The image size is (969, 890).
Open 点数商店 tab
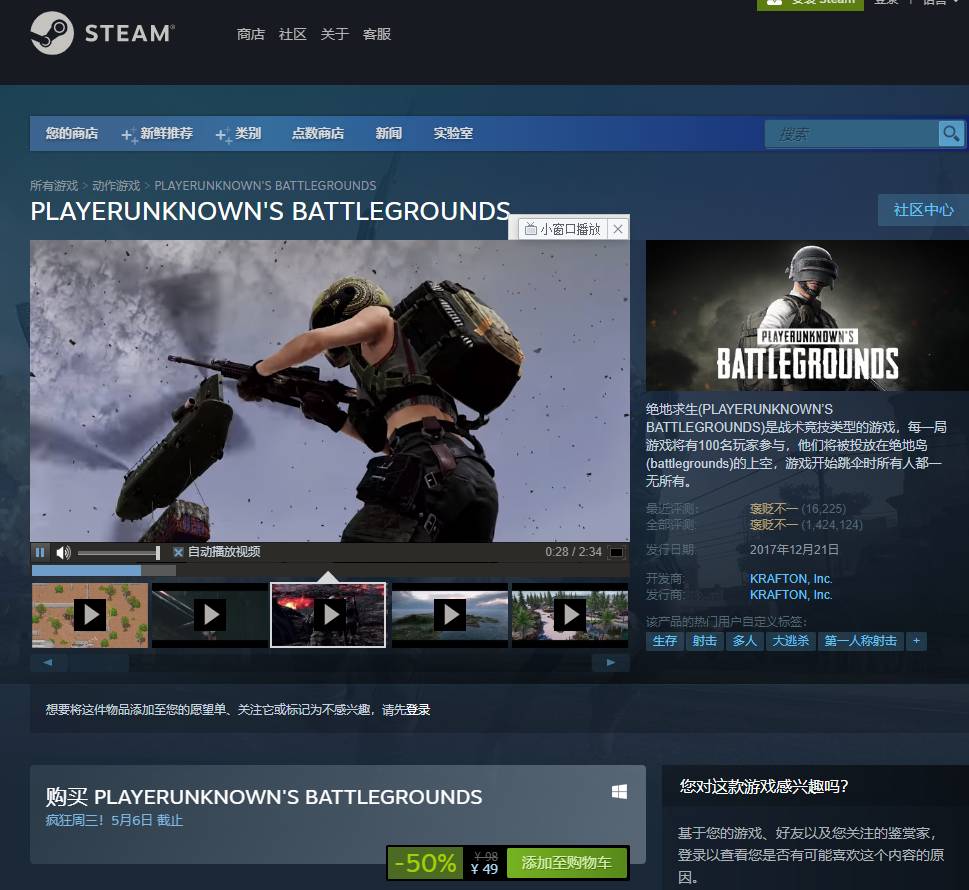coord(318,134)
